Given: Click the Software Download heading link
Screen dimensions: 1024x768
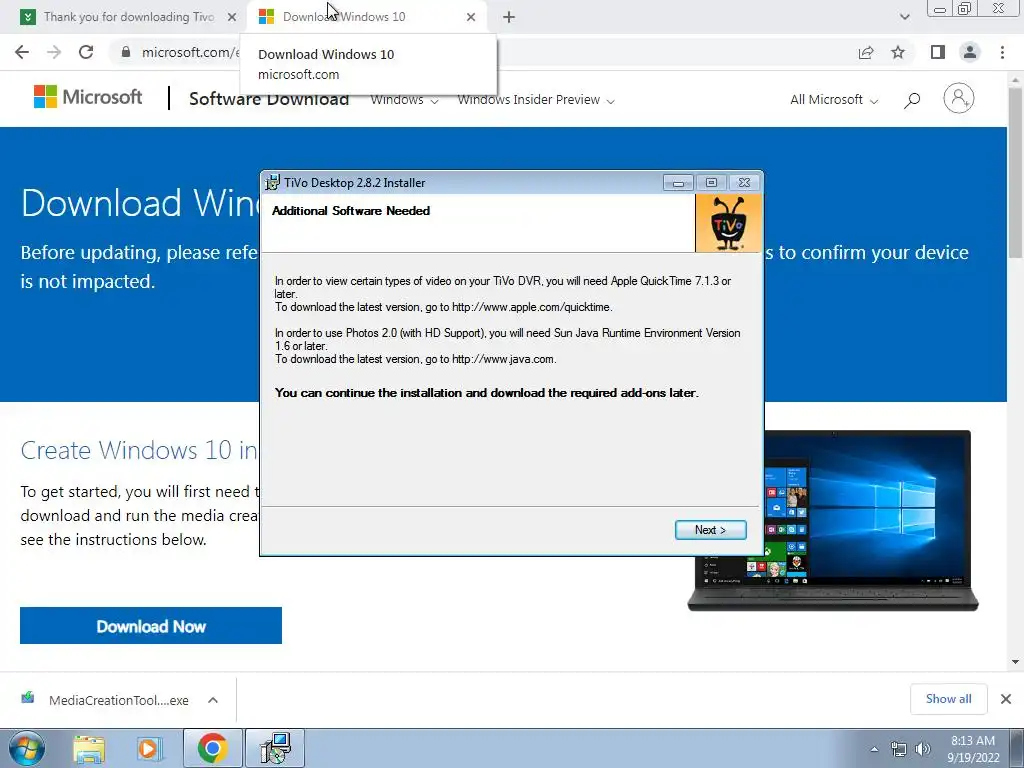Looking at the screenshot, I should 269,99.
